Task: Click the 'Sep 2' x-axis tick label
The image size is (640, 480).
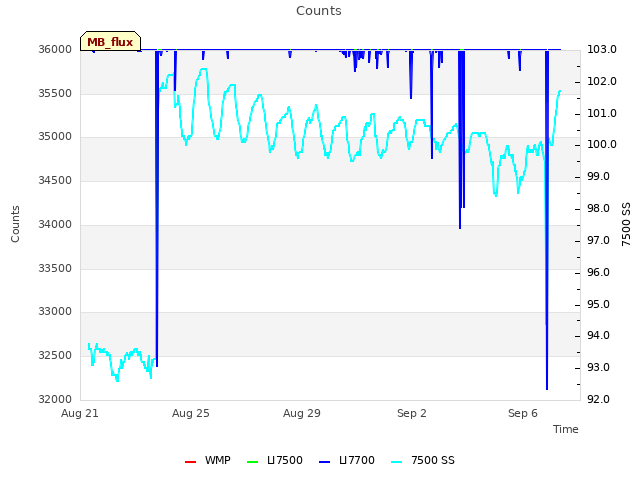Action: 412,413
